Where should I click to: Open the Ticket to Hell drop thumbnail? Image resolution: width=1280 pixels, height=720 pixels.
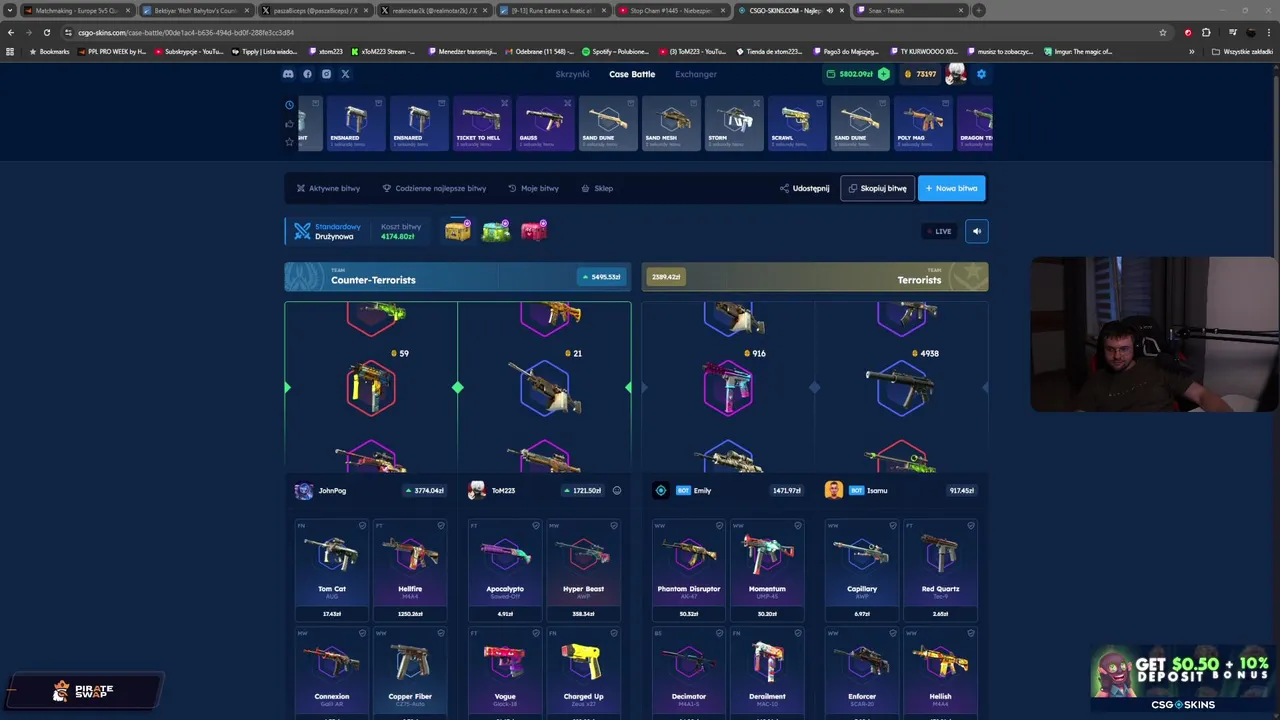pos(481,124)
